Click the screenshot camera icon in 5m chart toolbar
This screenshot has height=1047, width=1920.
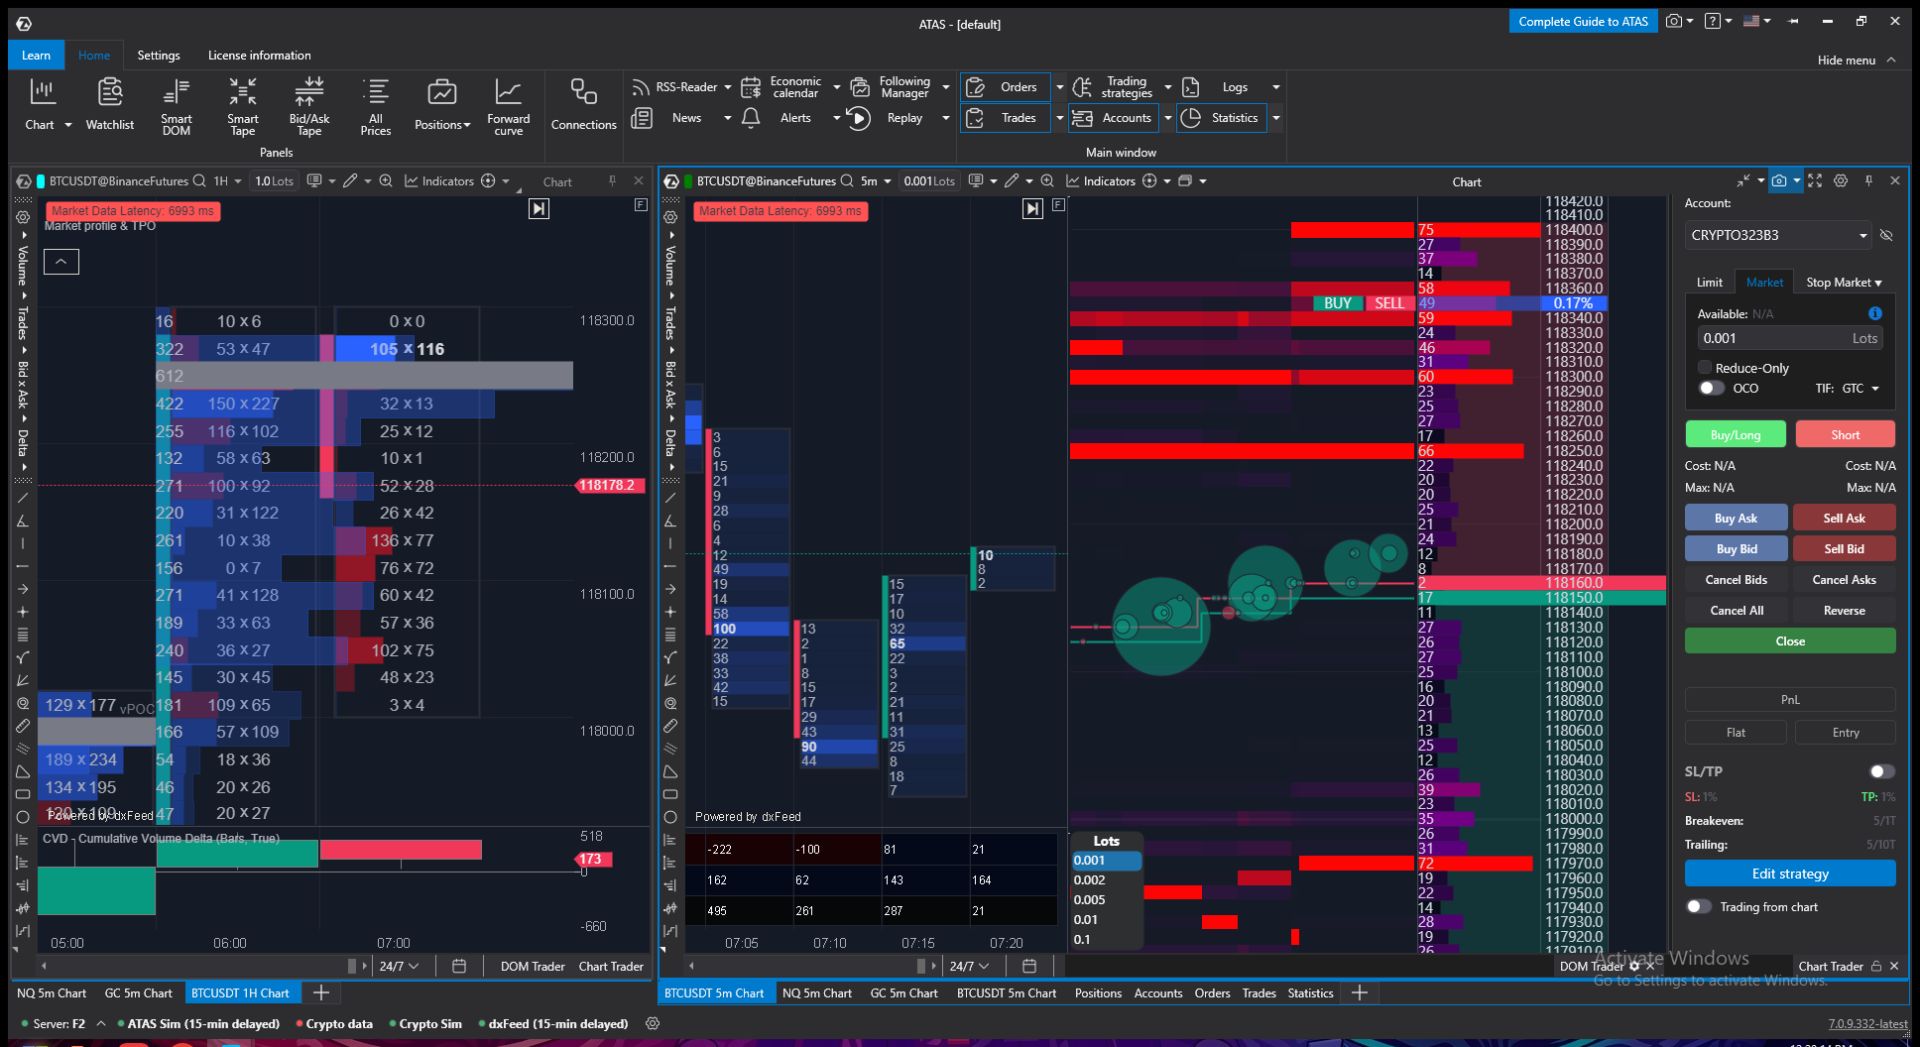pyautogui.click(x=1778, y=181)
